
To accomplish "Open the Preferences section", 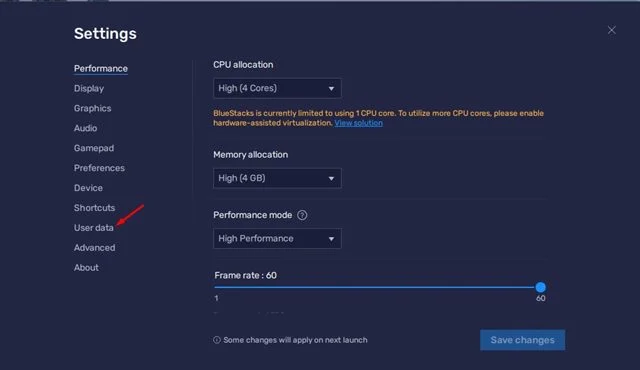I will (99, 168).
